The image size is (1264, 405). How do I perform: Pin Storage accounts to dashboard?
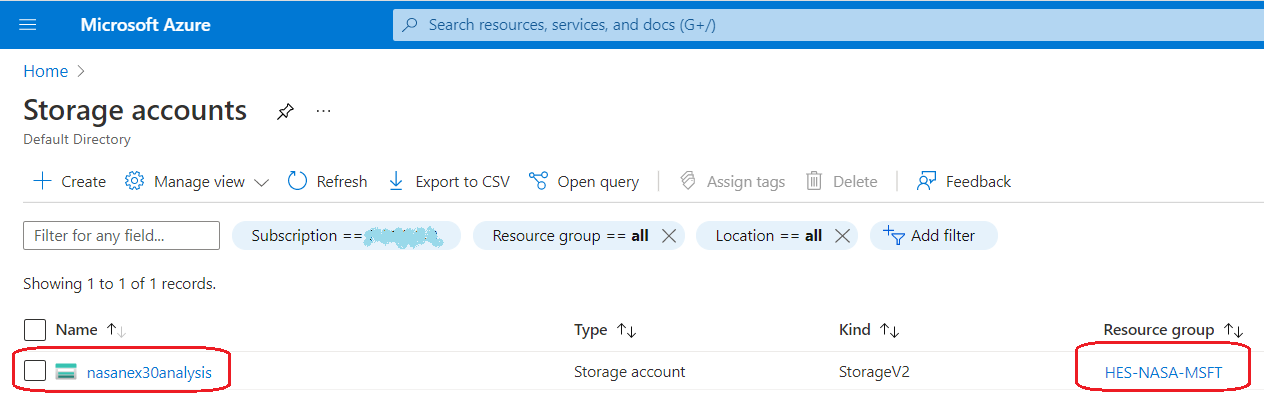285,111
